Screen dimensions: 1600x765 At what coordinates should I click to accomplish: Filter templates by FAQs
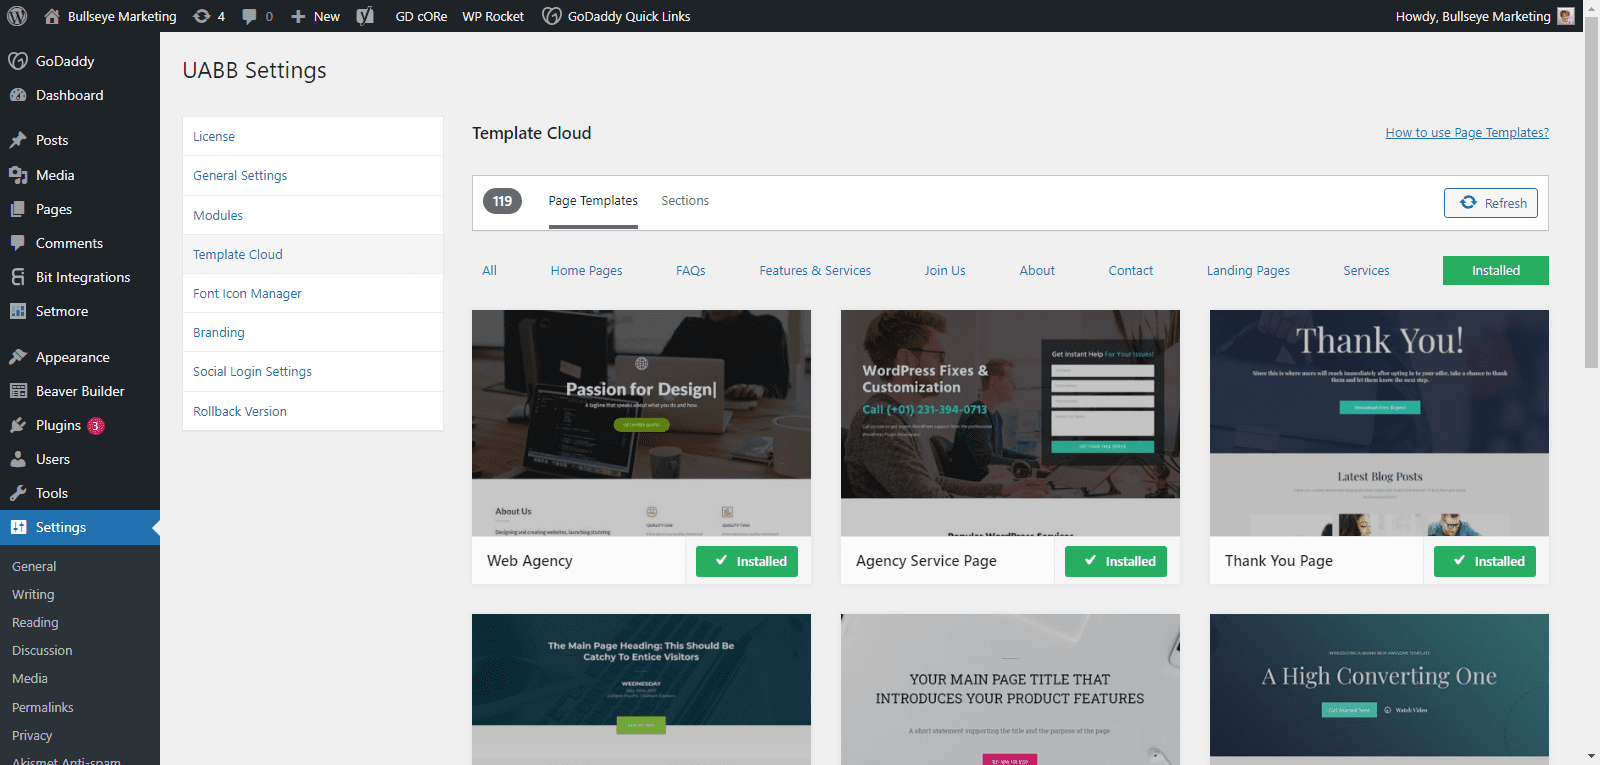[690, 271]
